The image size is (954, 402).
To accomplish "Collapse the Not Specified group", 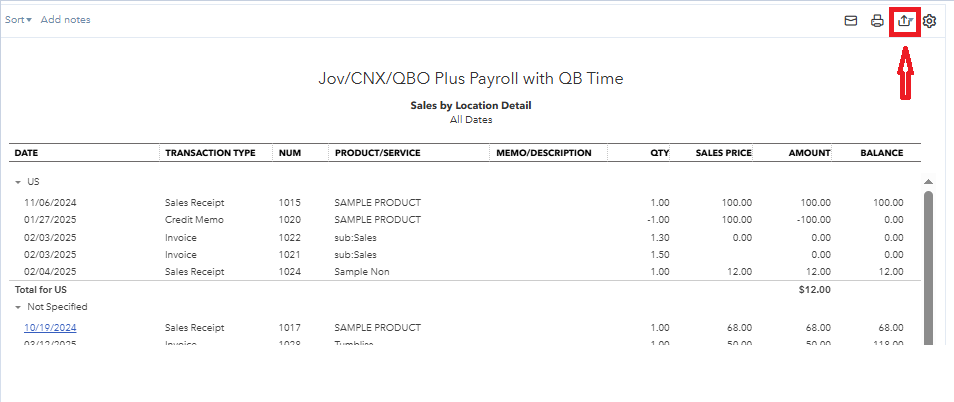I will [x=18, y=307].
